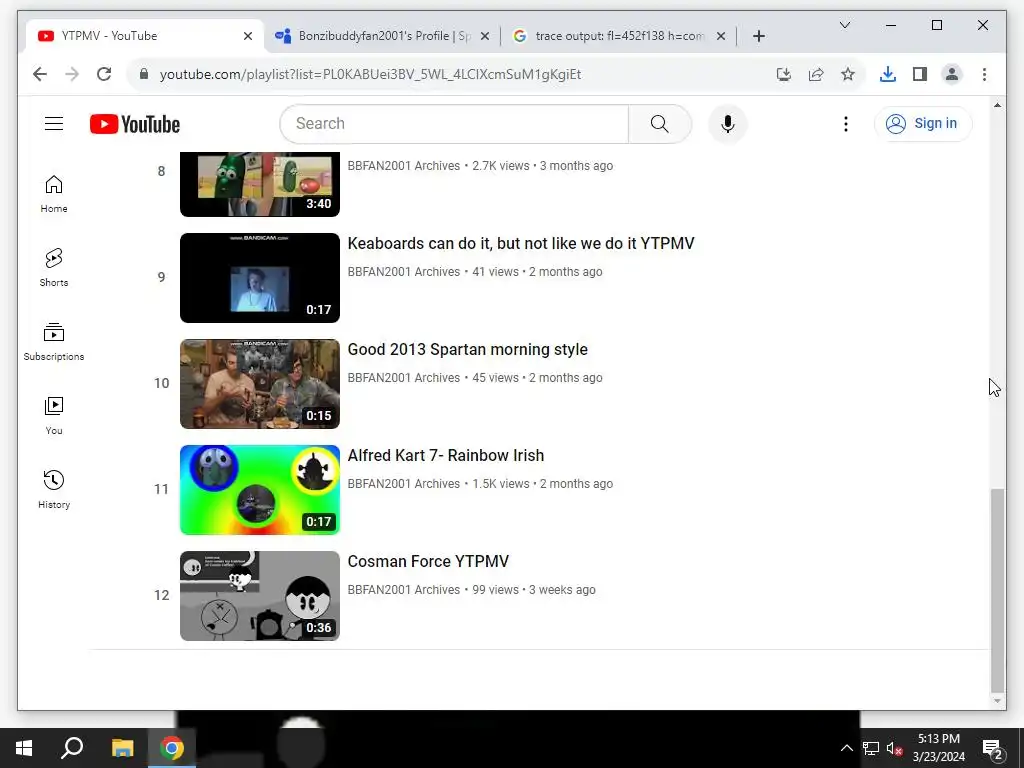Go back with browser back arrow
The image size is (1024, 768).
pyautogui.click(x=40, y=74)
